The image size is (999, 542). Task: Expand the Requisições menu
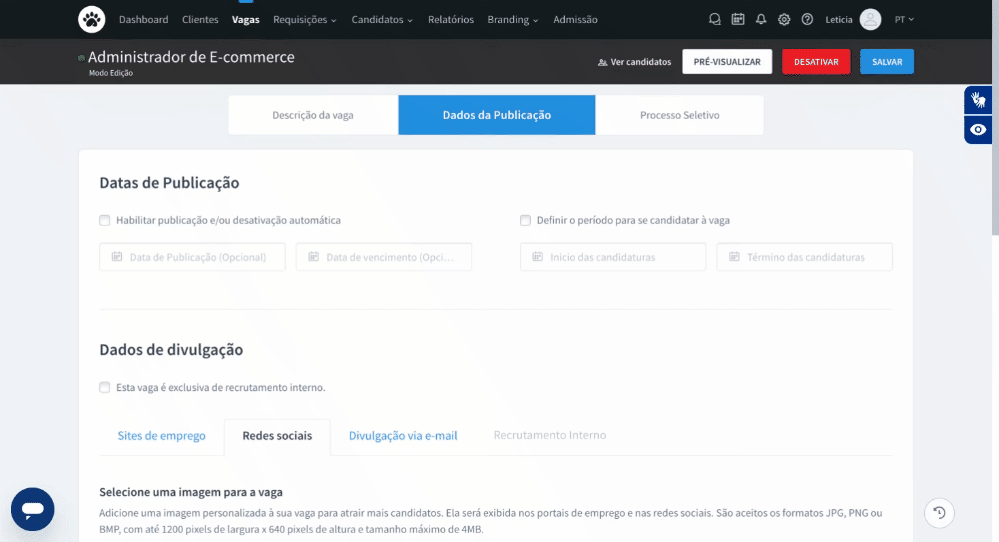(x=305, y=19)
